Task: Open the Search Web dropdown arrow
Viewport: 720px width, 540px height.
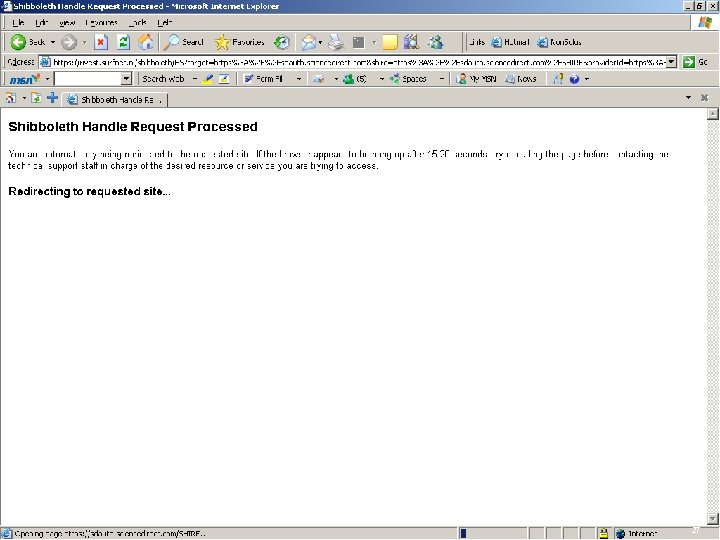Action: tap(195, 79)
